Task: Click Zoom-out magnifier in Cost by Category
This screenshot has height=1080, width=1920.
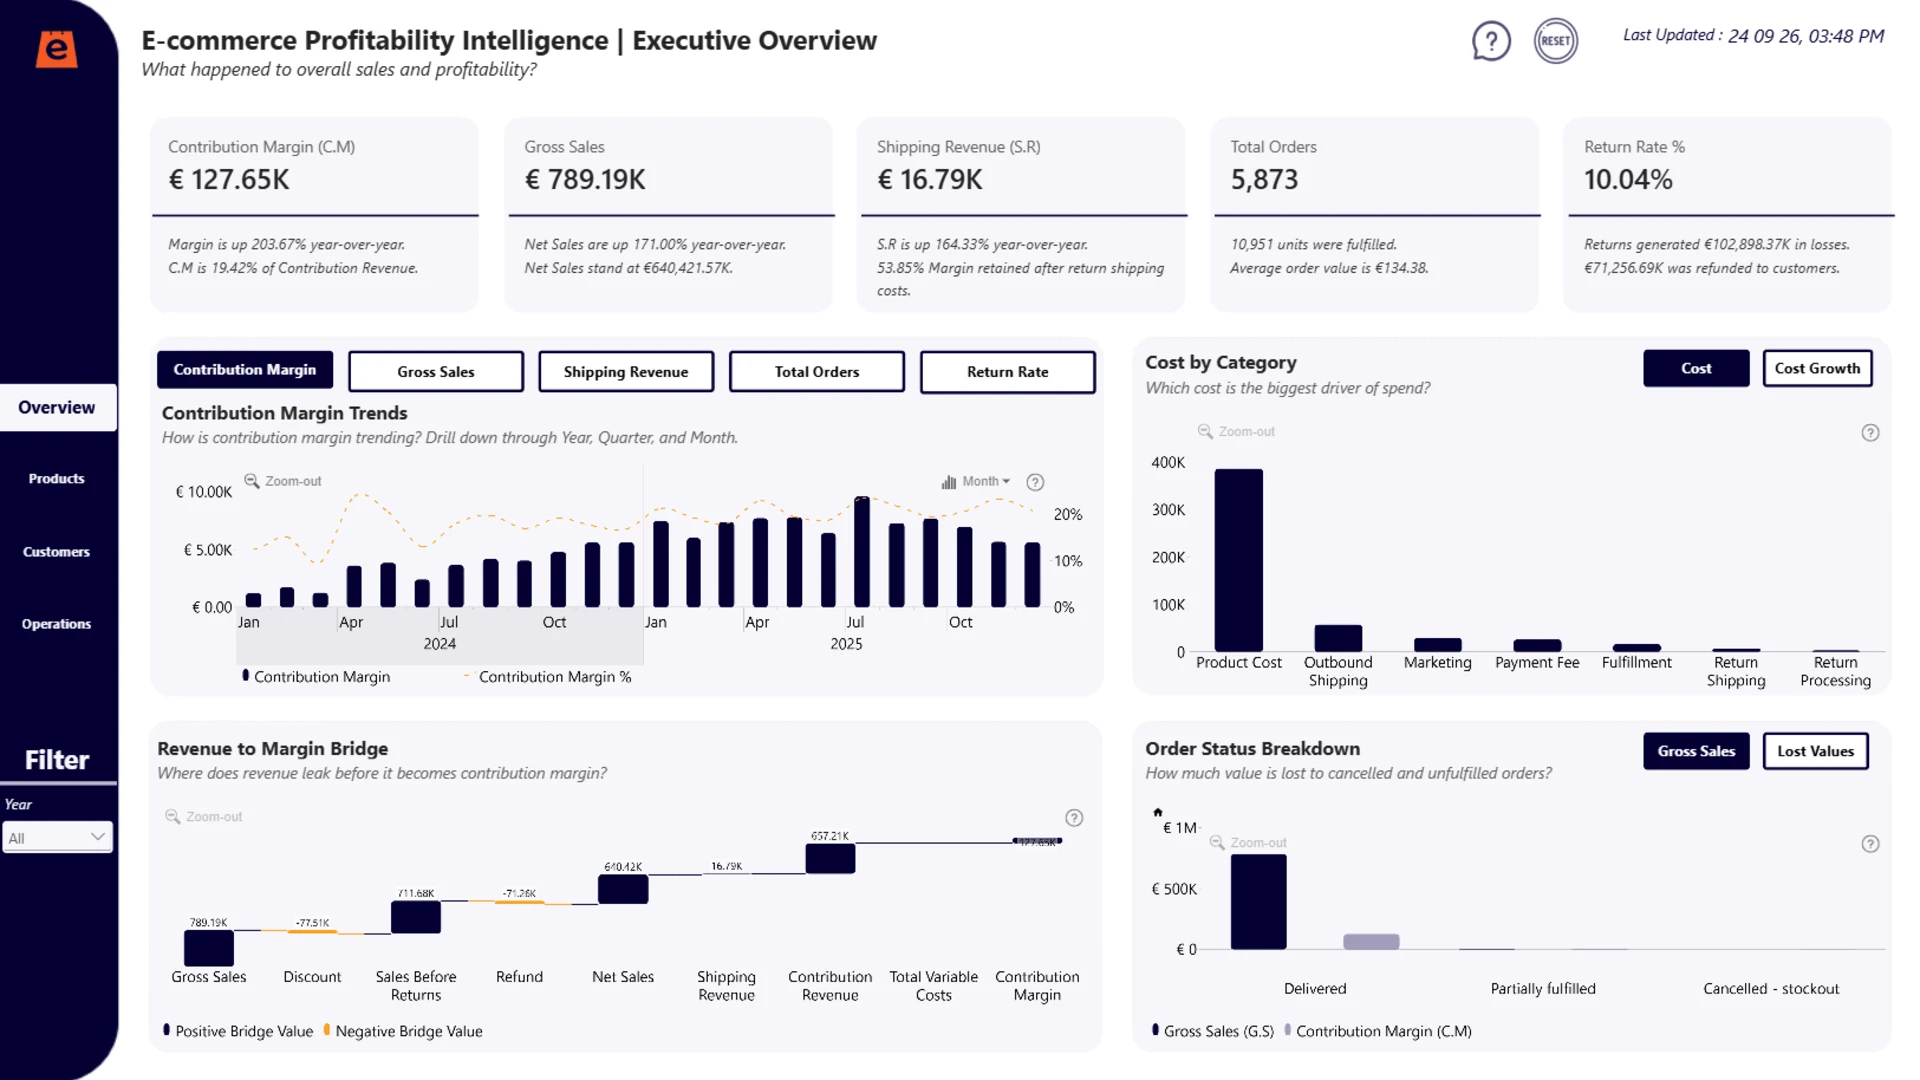Action: (1205, 431)
